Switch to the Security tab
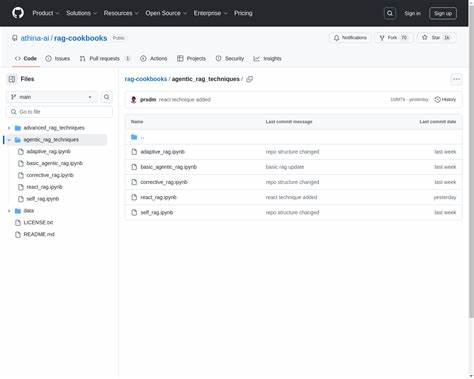This screenshot has width=474, height=379. pos(230,59)
